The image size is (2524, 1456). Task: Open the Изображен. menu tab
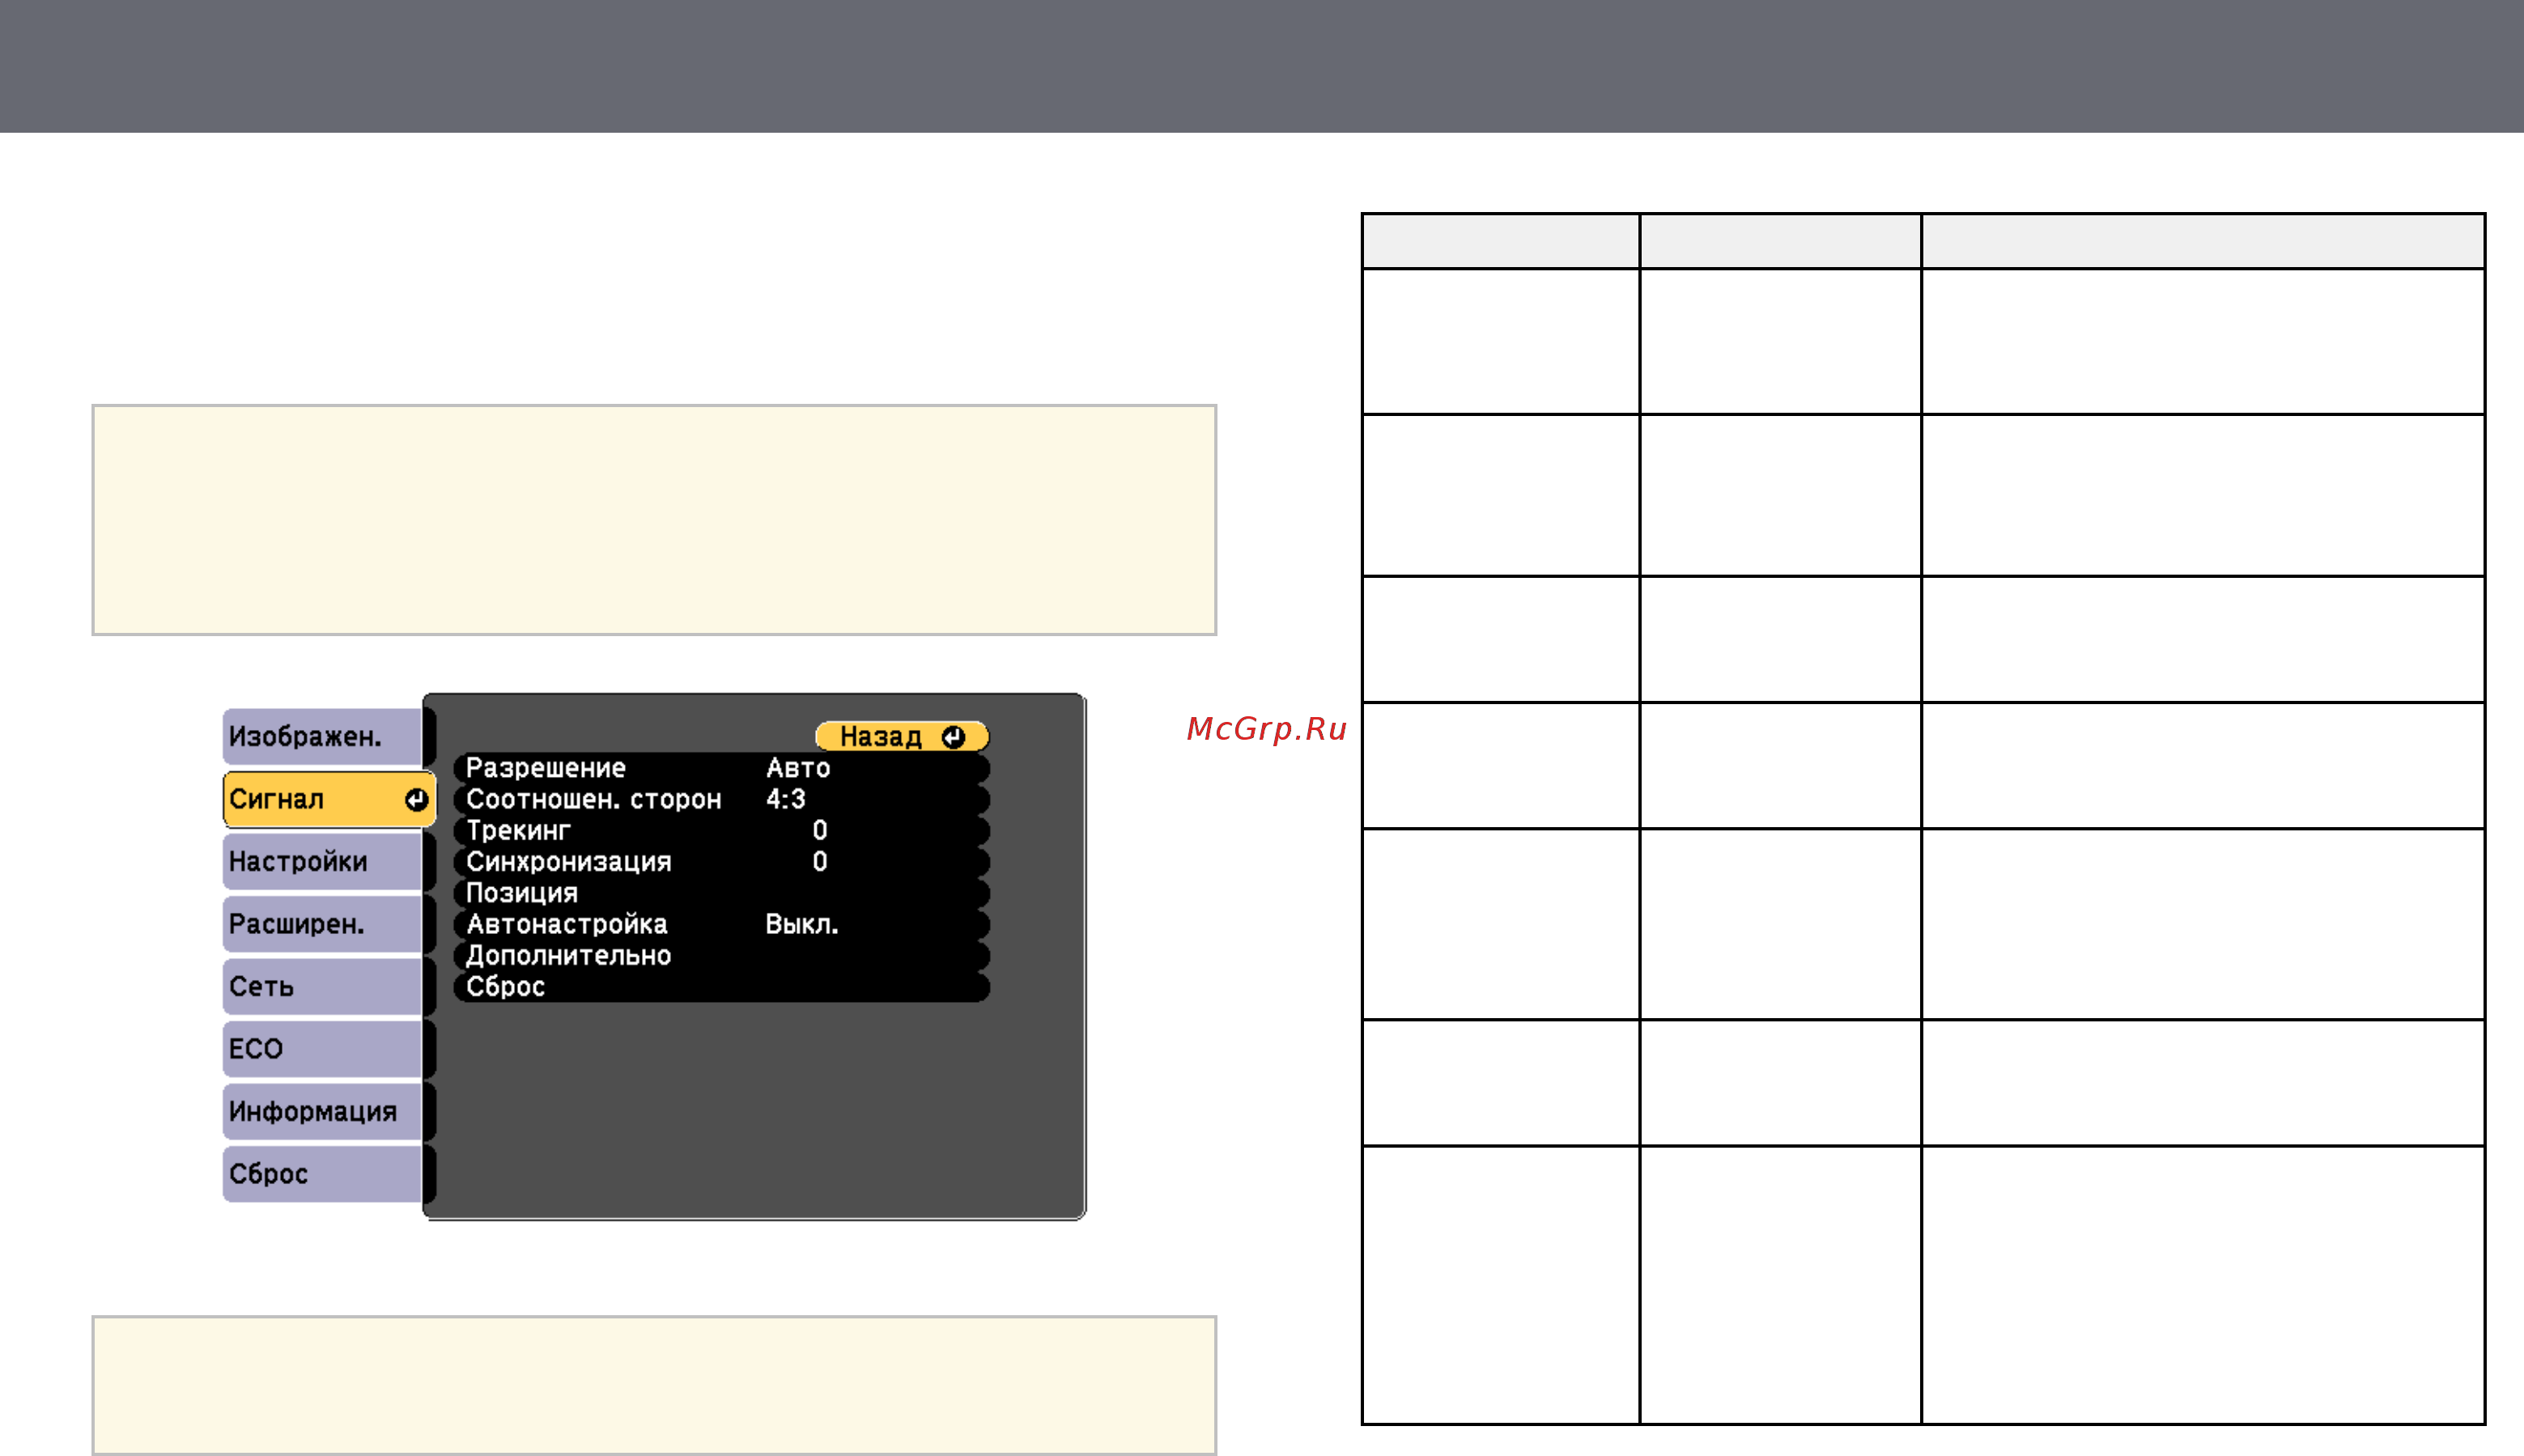(x=322, y=737)
